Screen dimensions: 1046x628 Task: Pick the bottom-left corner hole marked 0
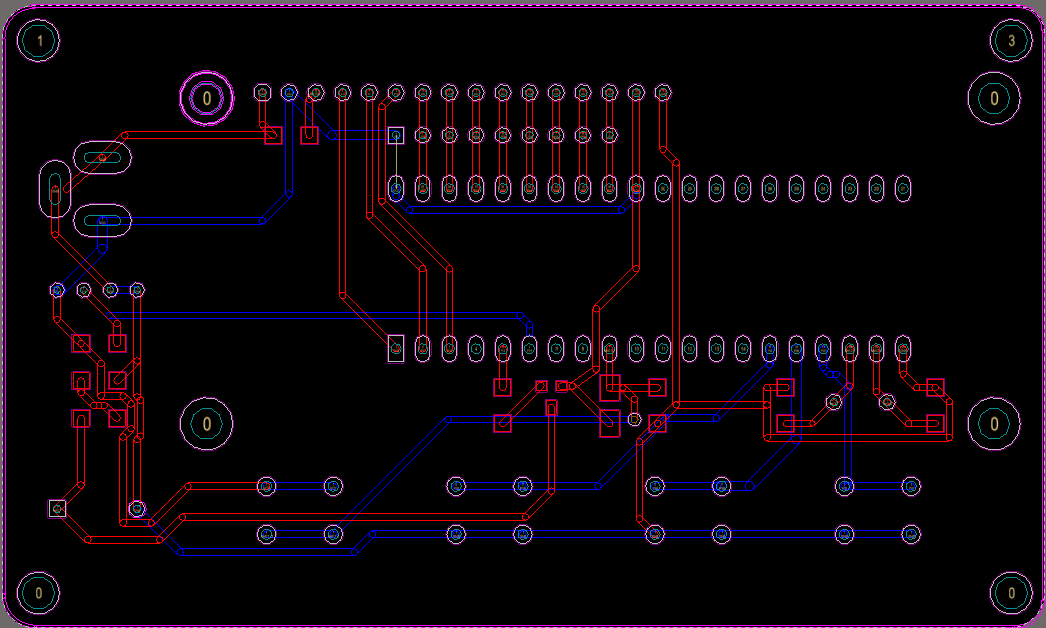click(x=39, y=593)
